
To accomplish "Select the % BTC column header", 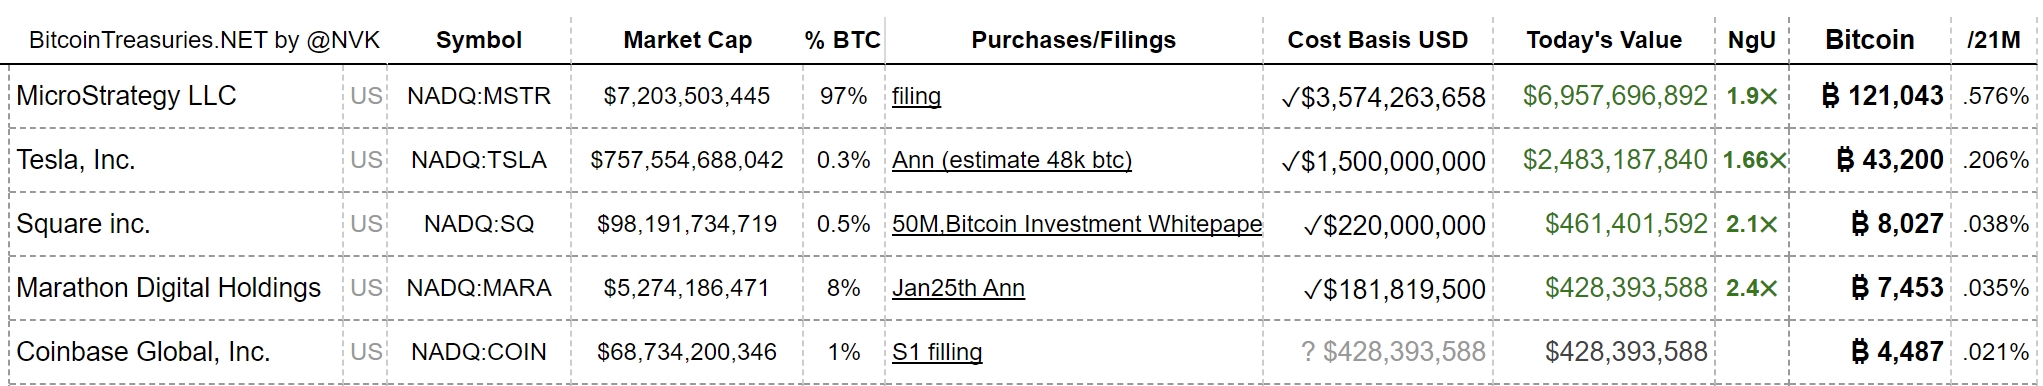I will coord(842,40).
